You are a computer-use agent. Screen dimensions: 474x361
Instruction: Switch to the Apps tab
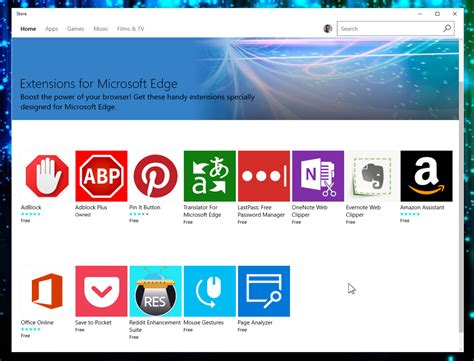pyautogui.click(x=52, y=29)
